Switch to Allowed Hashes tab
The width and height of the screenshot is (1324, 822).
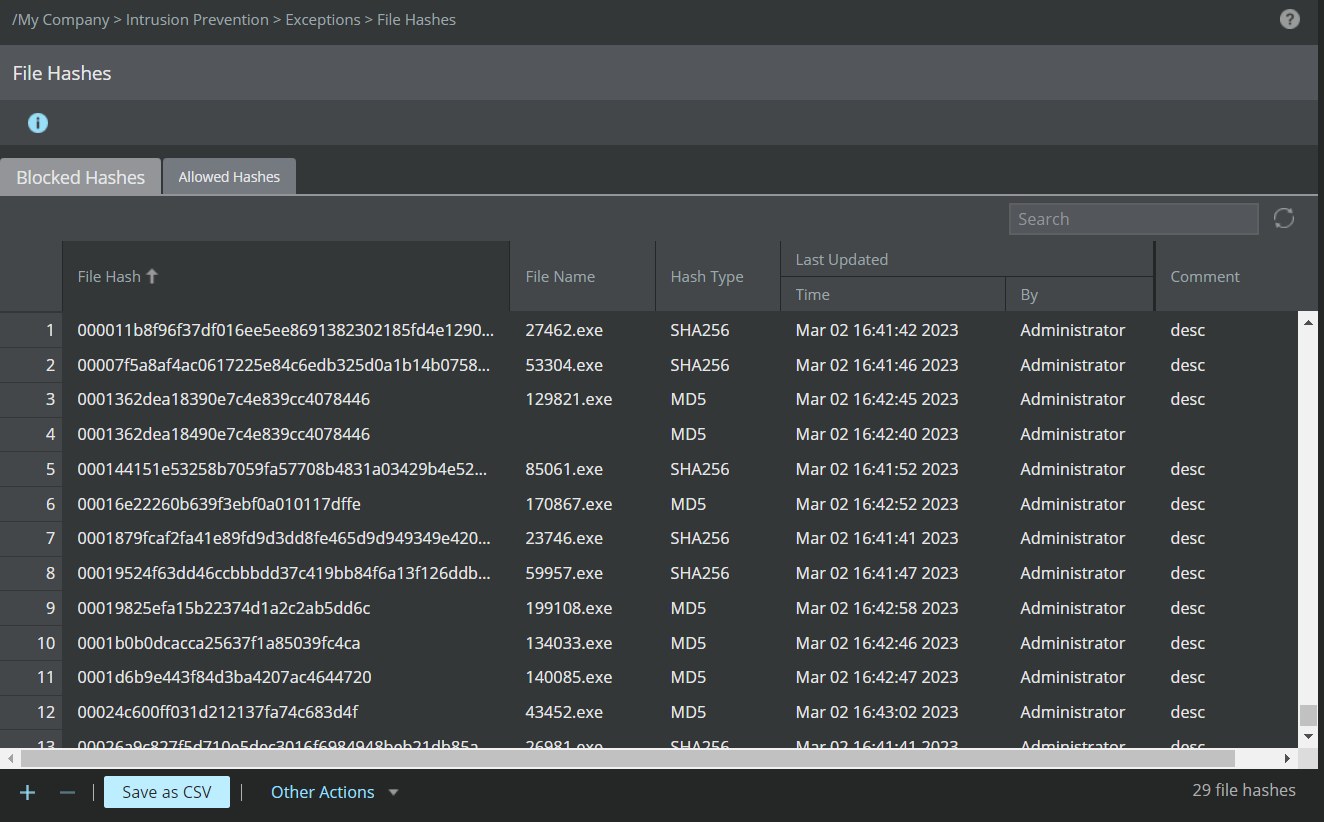[229, 177]
